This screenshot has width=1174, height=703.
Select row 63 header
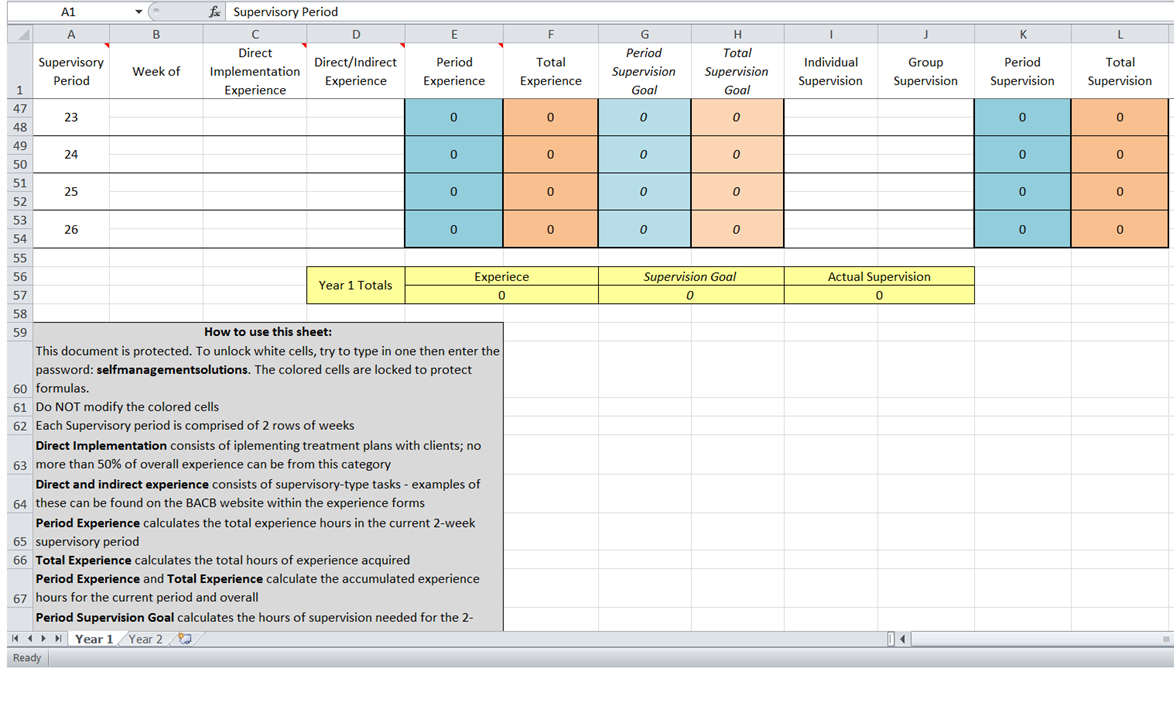click(20, 455)
